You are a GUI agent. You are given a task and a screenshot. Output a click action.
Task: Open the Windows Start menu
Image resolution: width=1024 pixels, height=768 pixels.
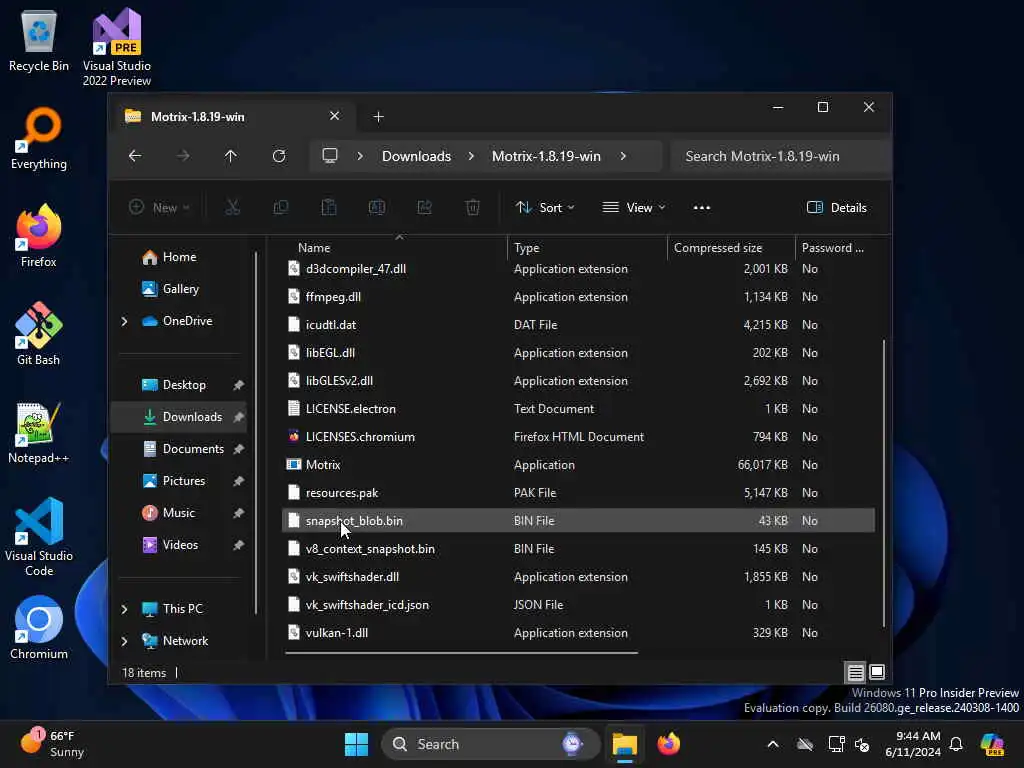[357, 744]
